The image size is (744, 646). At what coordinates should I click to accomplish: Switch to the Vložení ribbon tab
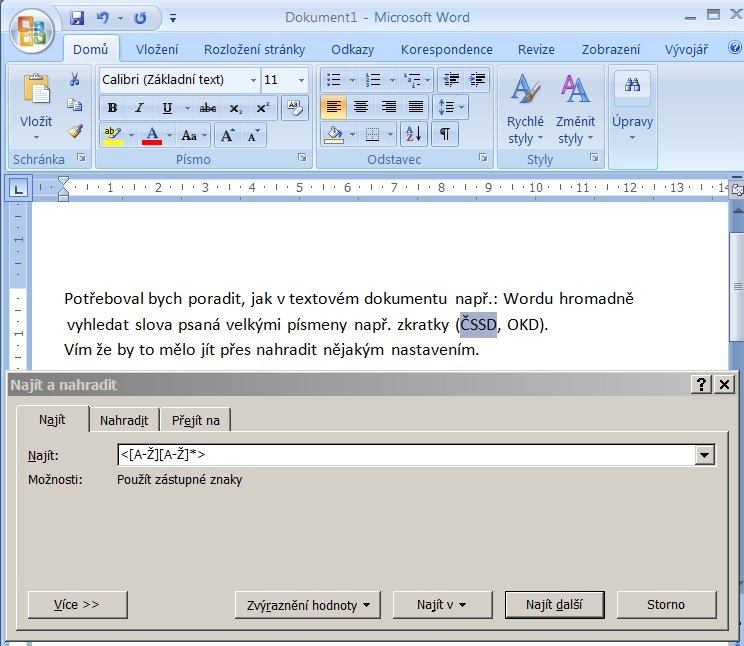pos(157,49)
